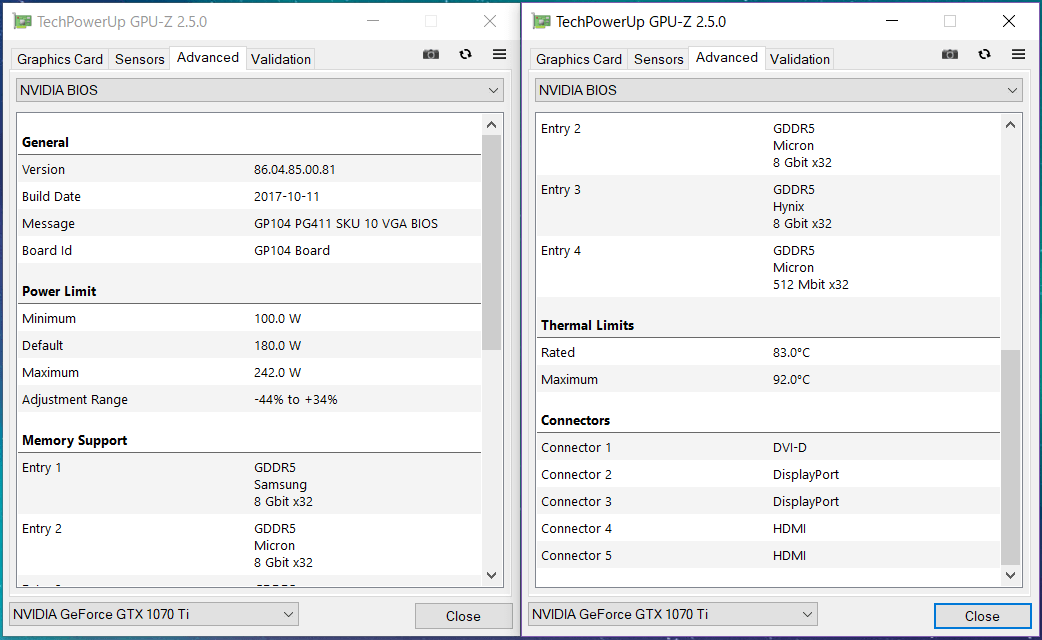Click the Samsung memory vendor in Entry 1
Viewport: 1042px width, 640px height.
[x=280, y=484]
